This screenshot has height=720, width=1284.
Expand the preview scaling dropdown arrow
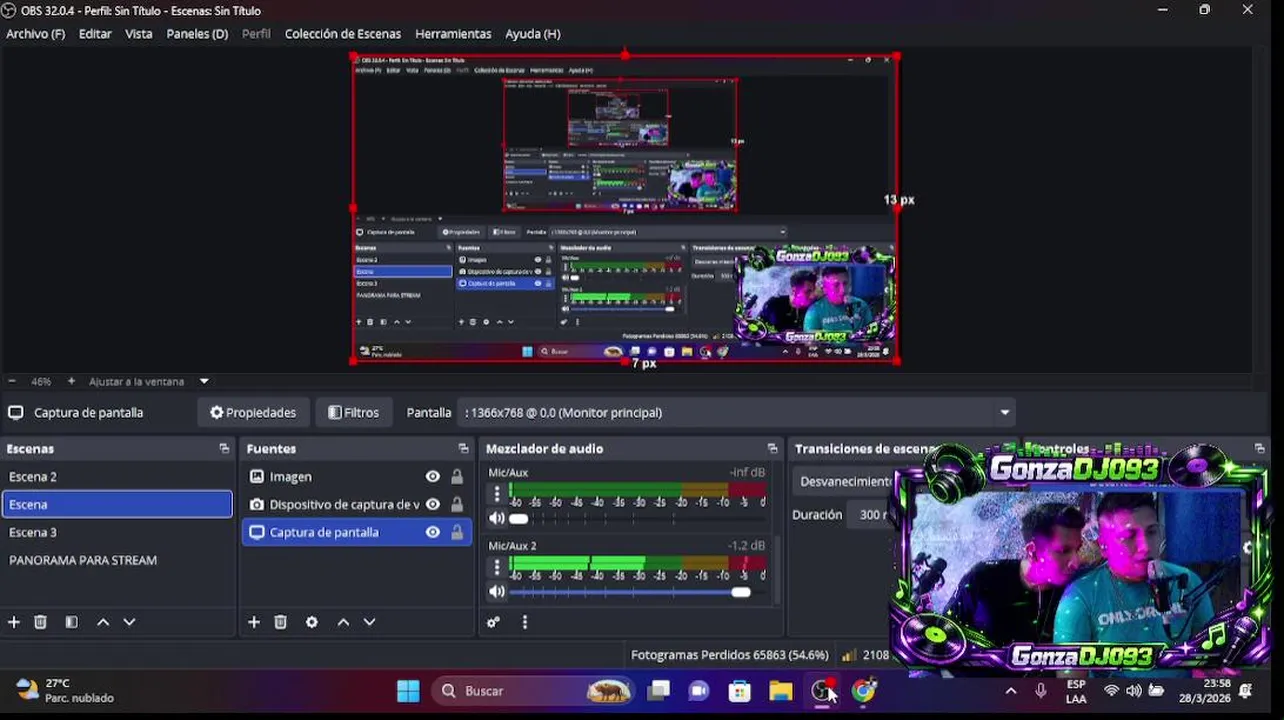pyautogui.click(x=204, y=381)
